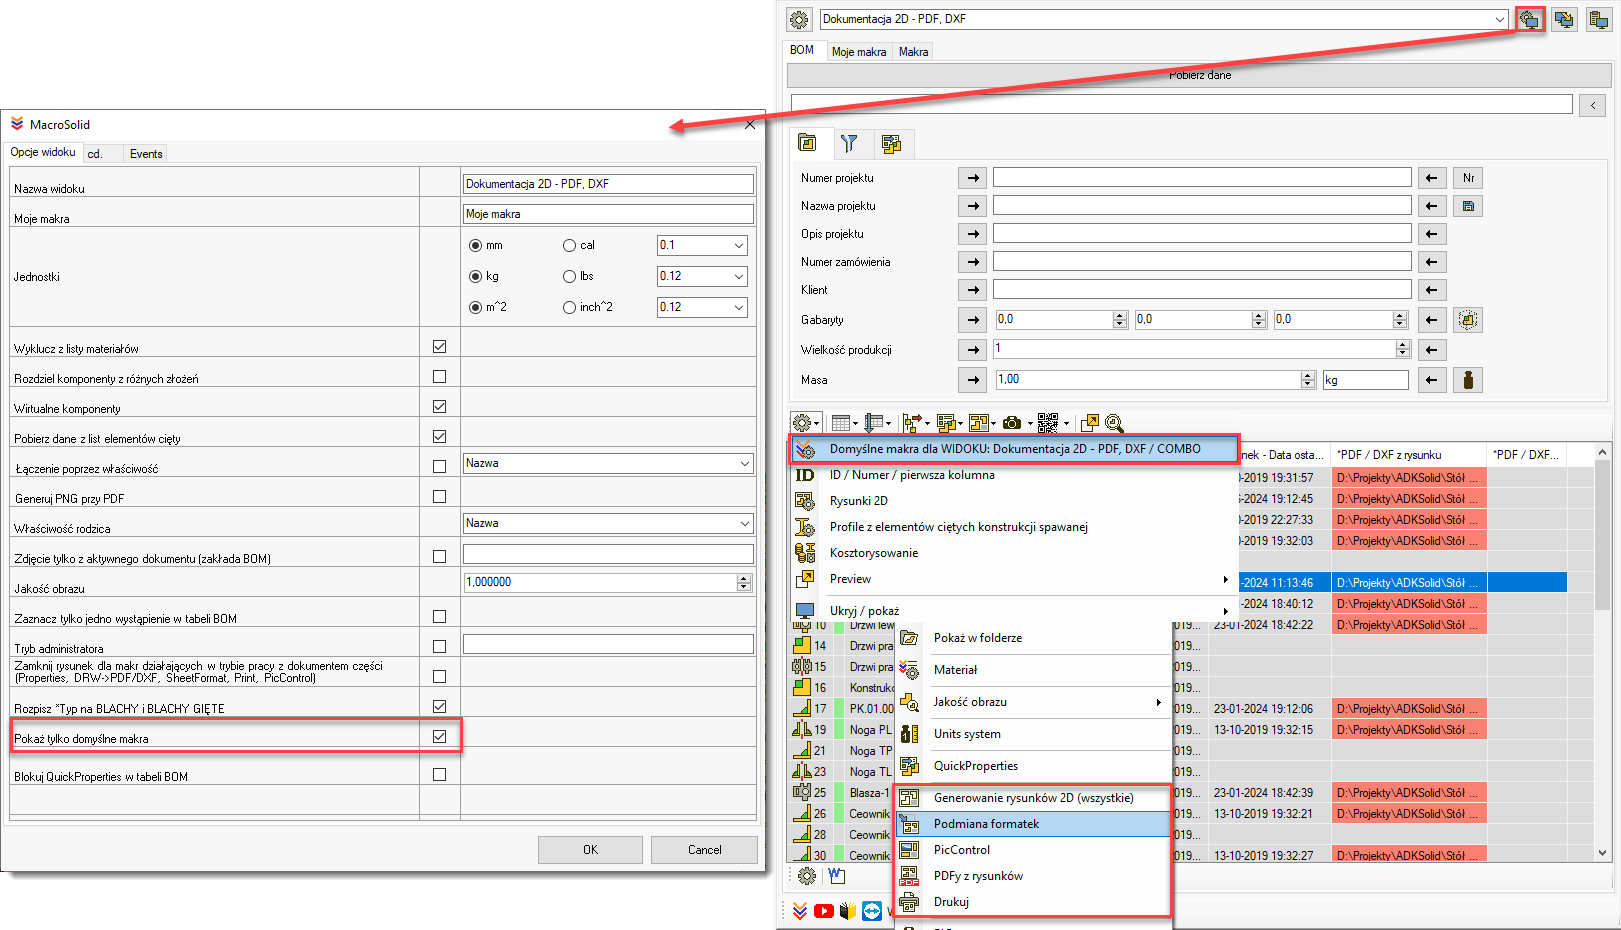This screenshot has width=1621, height=930.
Task: Open view settings gear-monitor icon
Action: pyautogui.click(x=1529, y=19)
